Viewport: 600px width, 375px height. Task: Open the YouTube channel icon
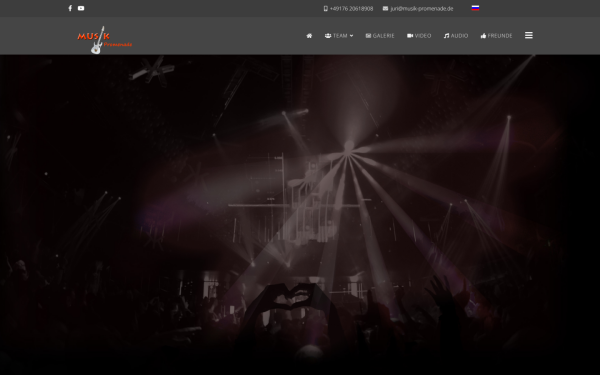81,8
